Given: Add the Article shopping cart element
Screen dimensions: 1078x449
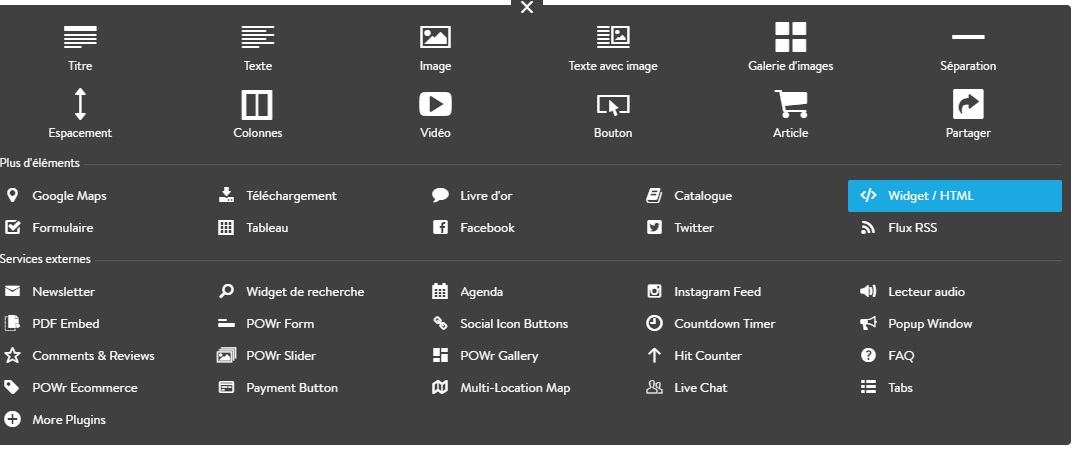Looking at the screenshot, I should tap(791, 114).
